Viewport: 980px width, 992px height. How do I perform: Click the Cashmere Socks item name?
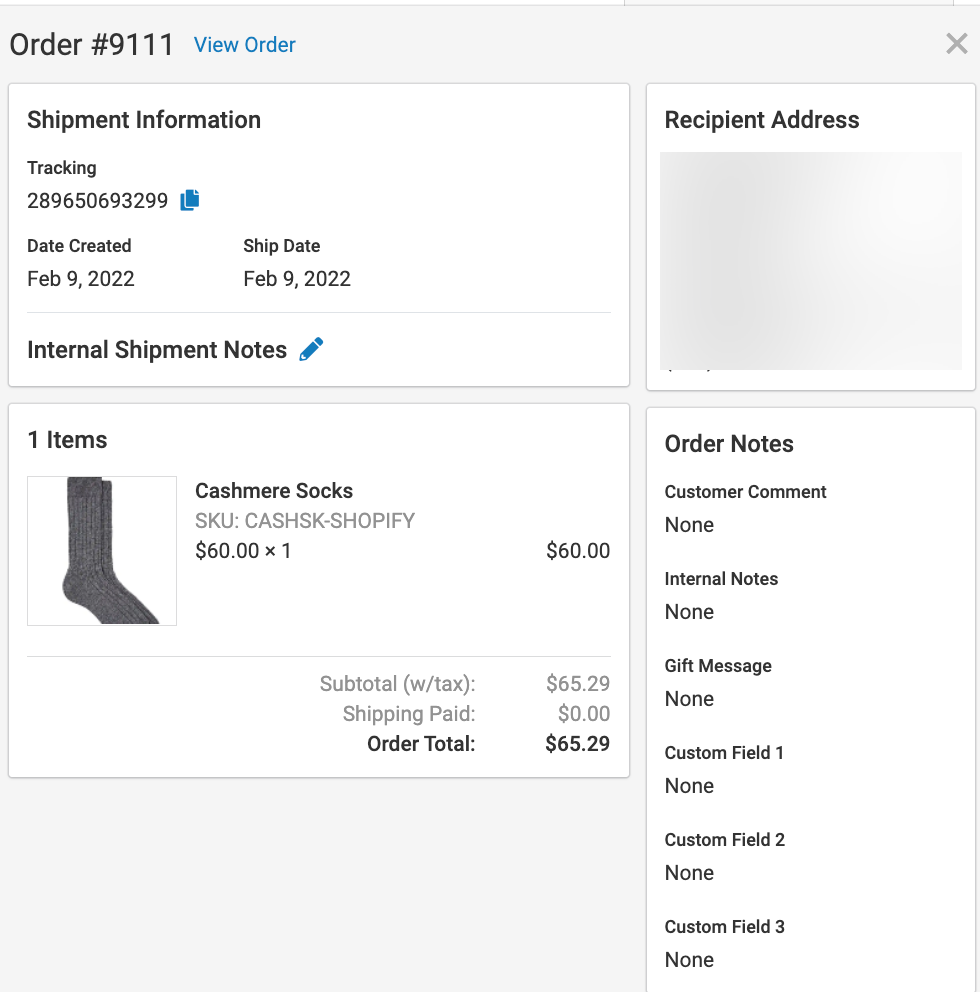click(x=273, y=491)
